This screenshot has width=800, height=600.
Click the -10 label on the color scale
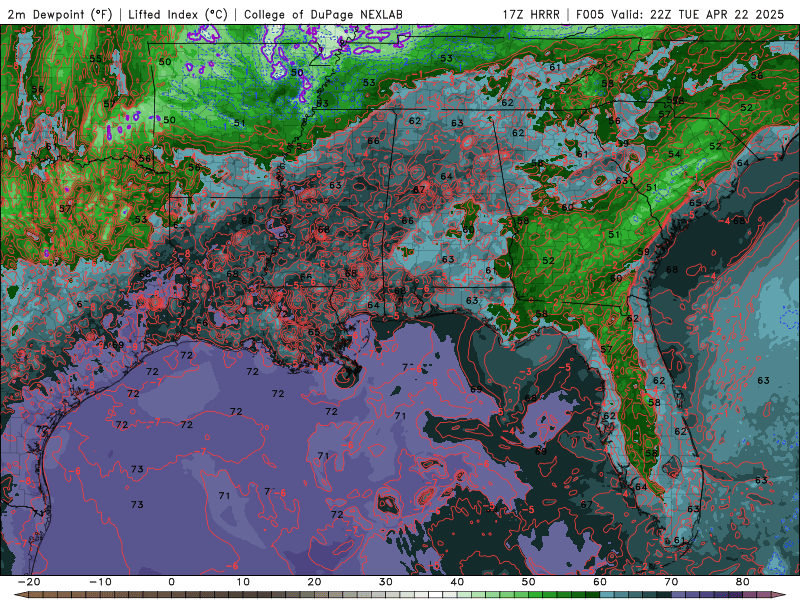[100, 582]
